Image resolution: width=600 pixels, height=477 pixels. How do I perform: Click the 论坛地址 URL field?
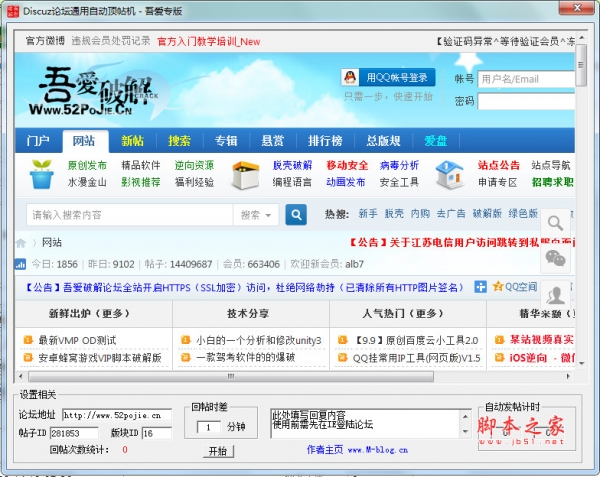117,415
